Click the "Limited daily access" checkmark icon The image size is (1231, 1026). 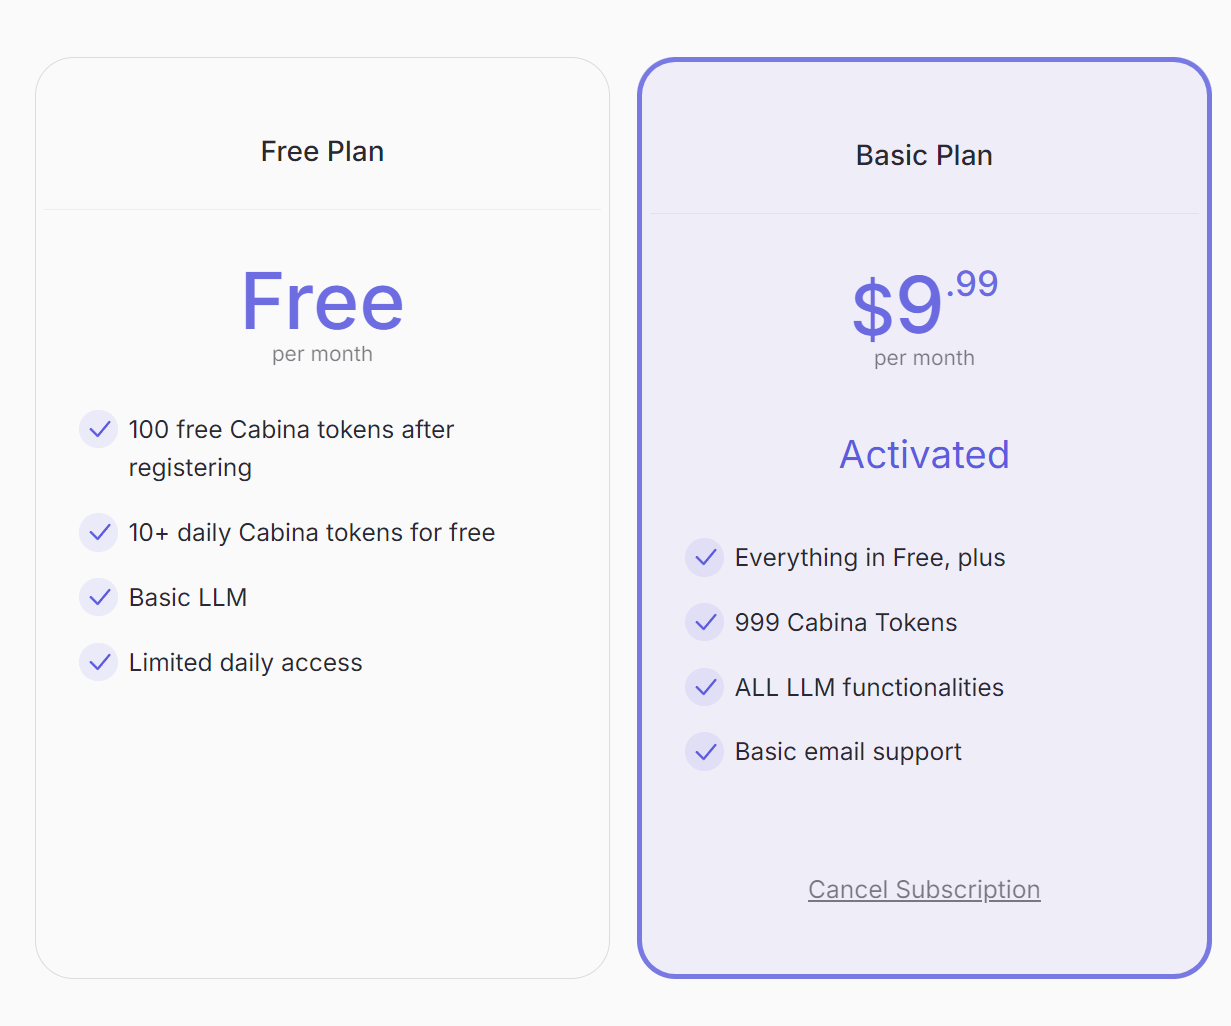pyautogui.click(x=98, y=662)
